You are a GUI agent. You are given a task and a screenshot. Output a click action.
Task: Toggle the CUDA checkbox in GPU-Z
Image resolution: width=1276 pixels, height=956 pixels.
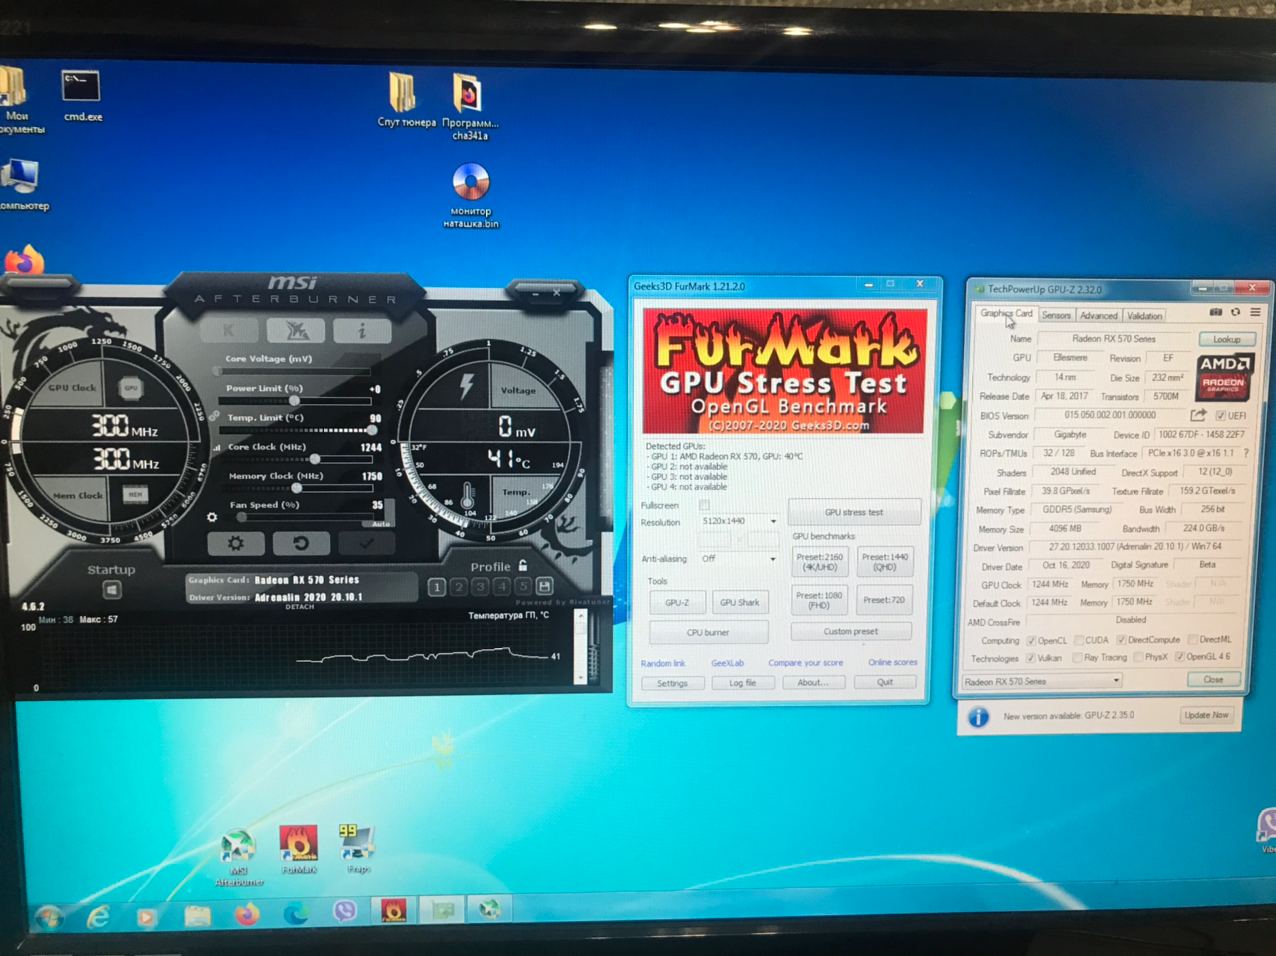(x=1079, y=640)
